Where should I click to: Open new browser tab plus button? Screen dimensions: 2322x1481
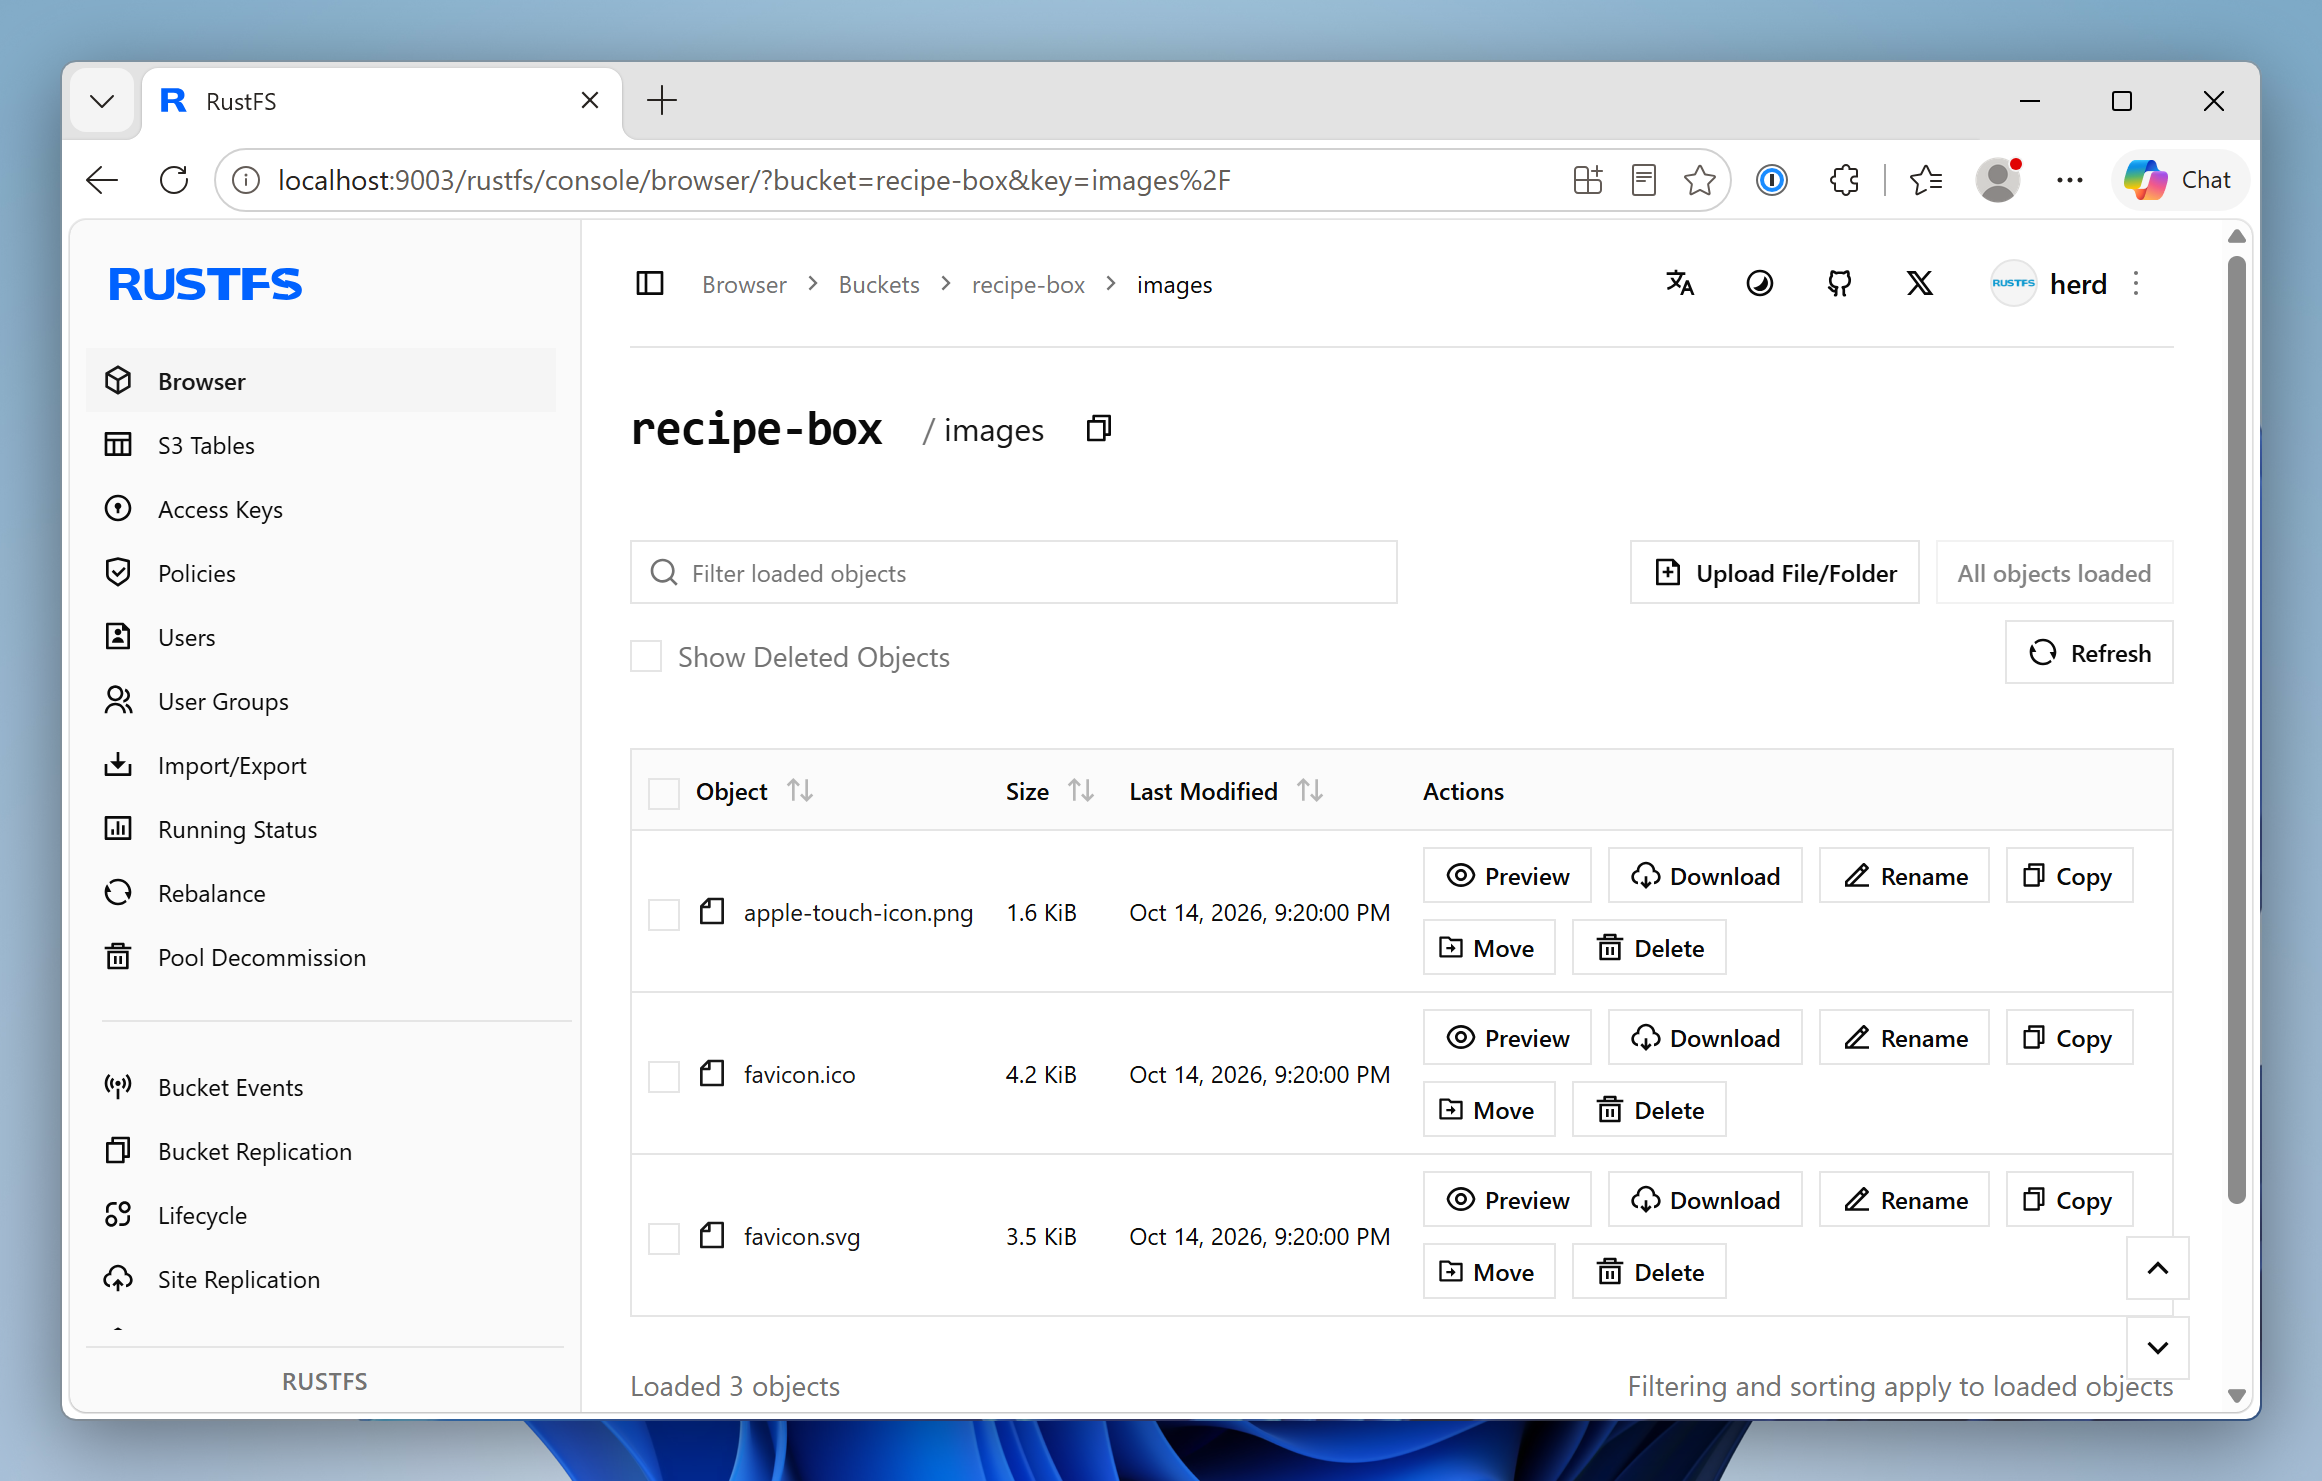662,101
